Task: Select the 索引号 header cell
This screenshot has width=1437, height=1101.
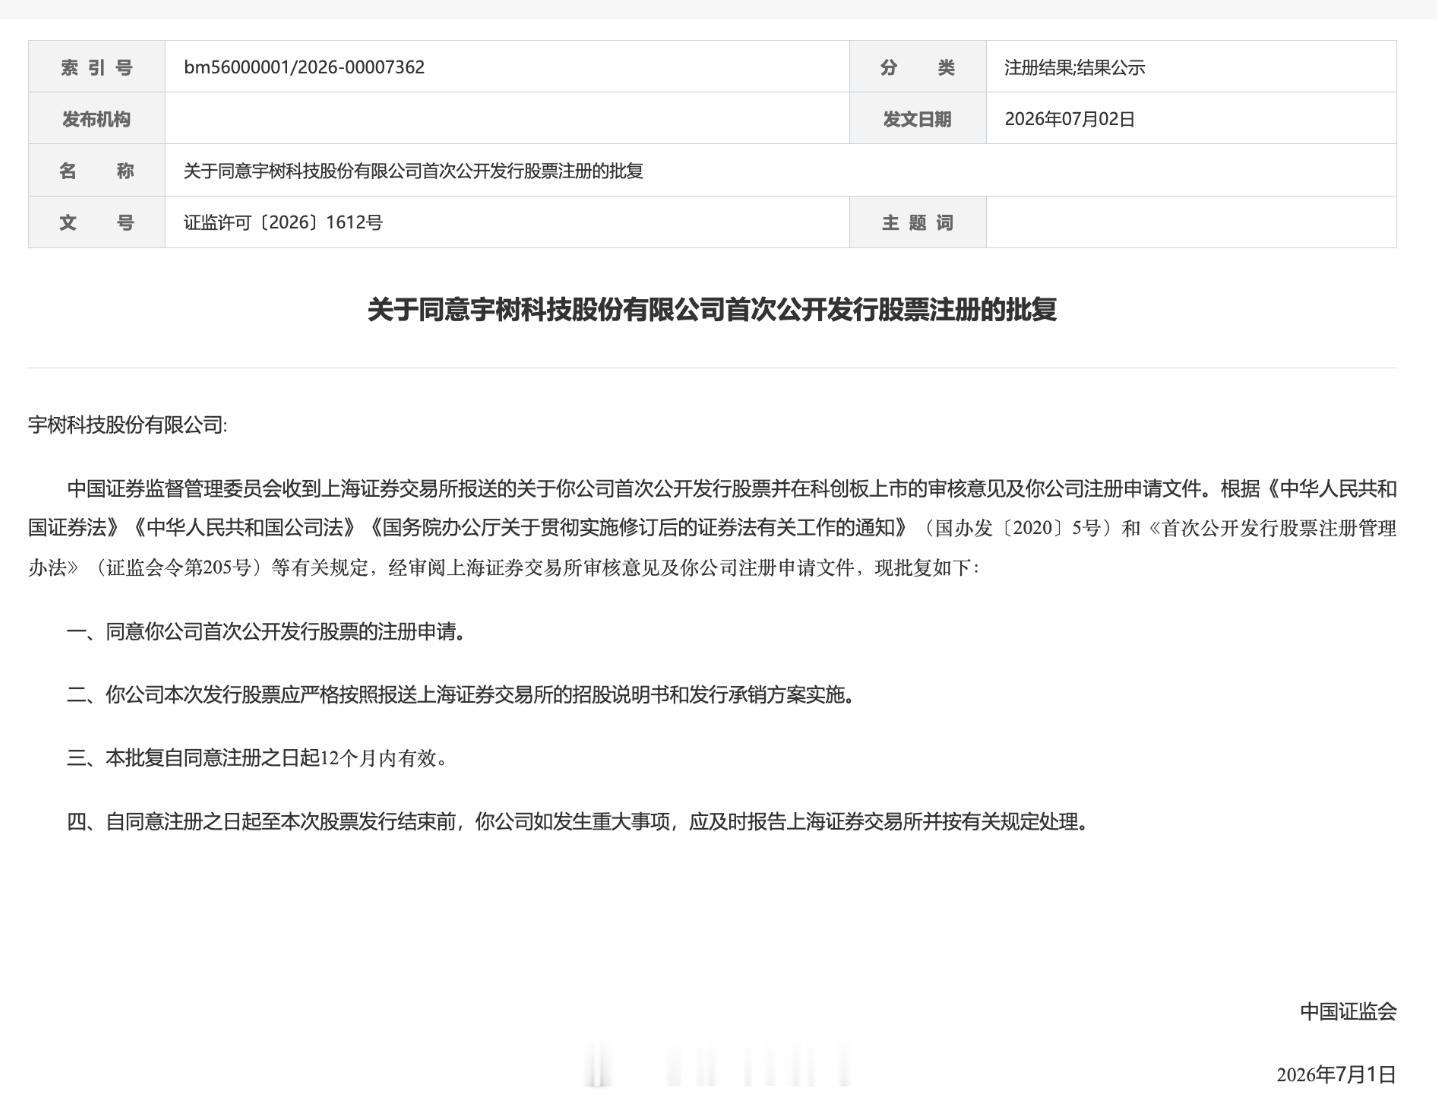Action: (x=97, y=67)
